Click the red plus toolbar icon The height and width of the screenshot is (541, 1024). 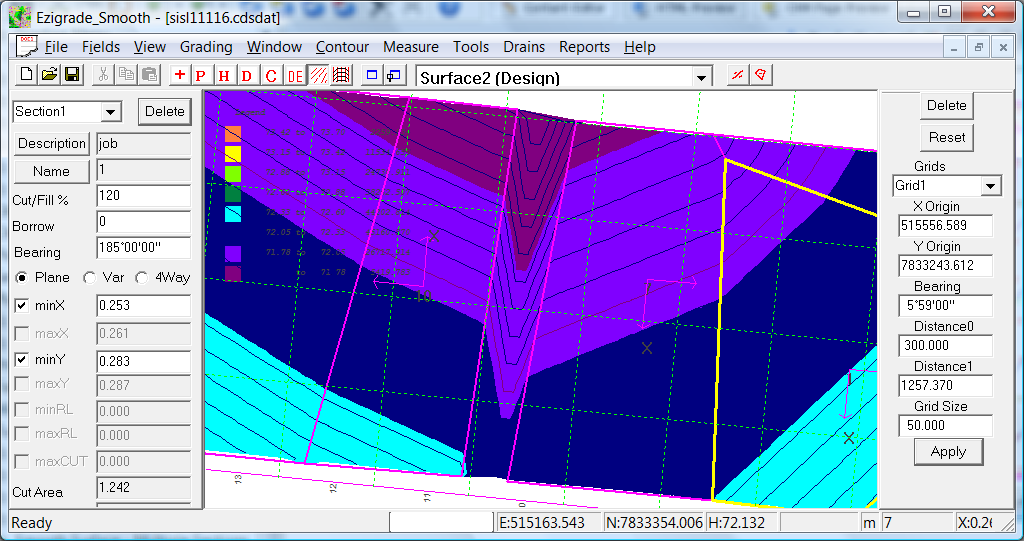(180, 76)
